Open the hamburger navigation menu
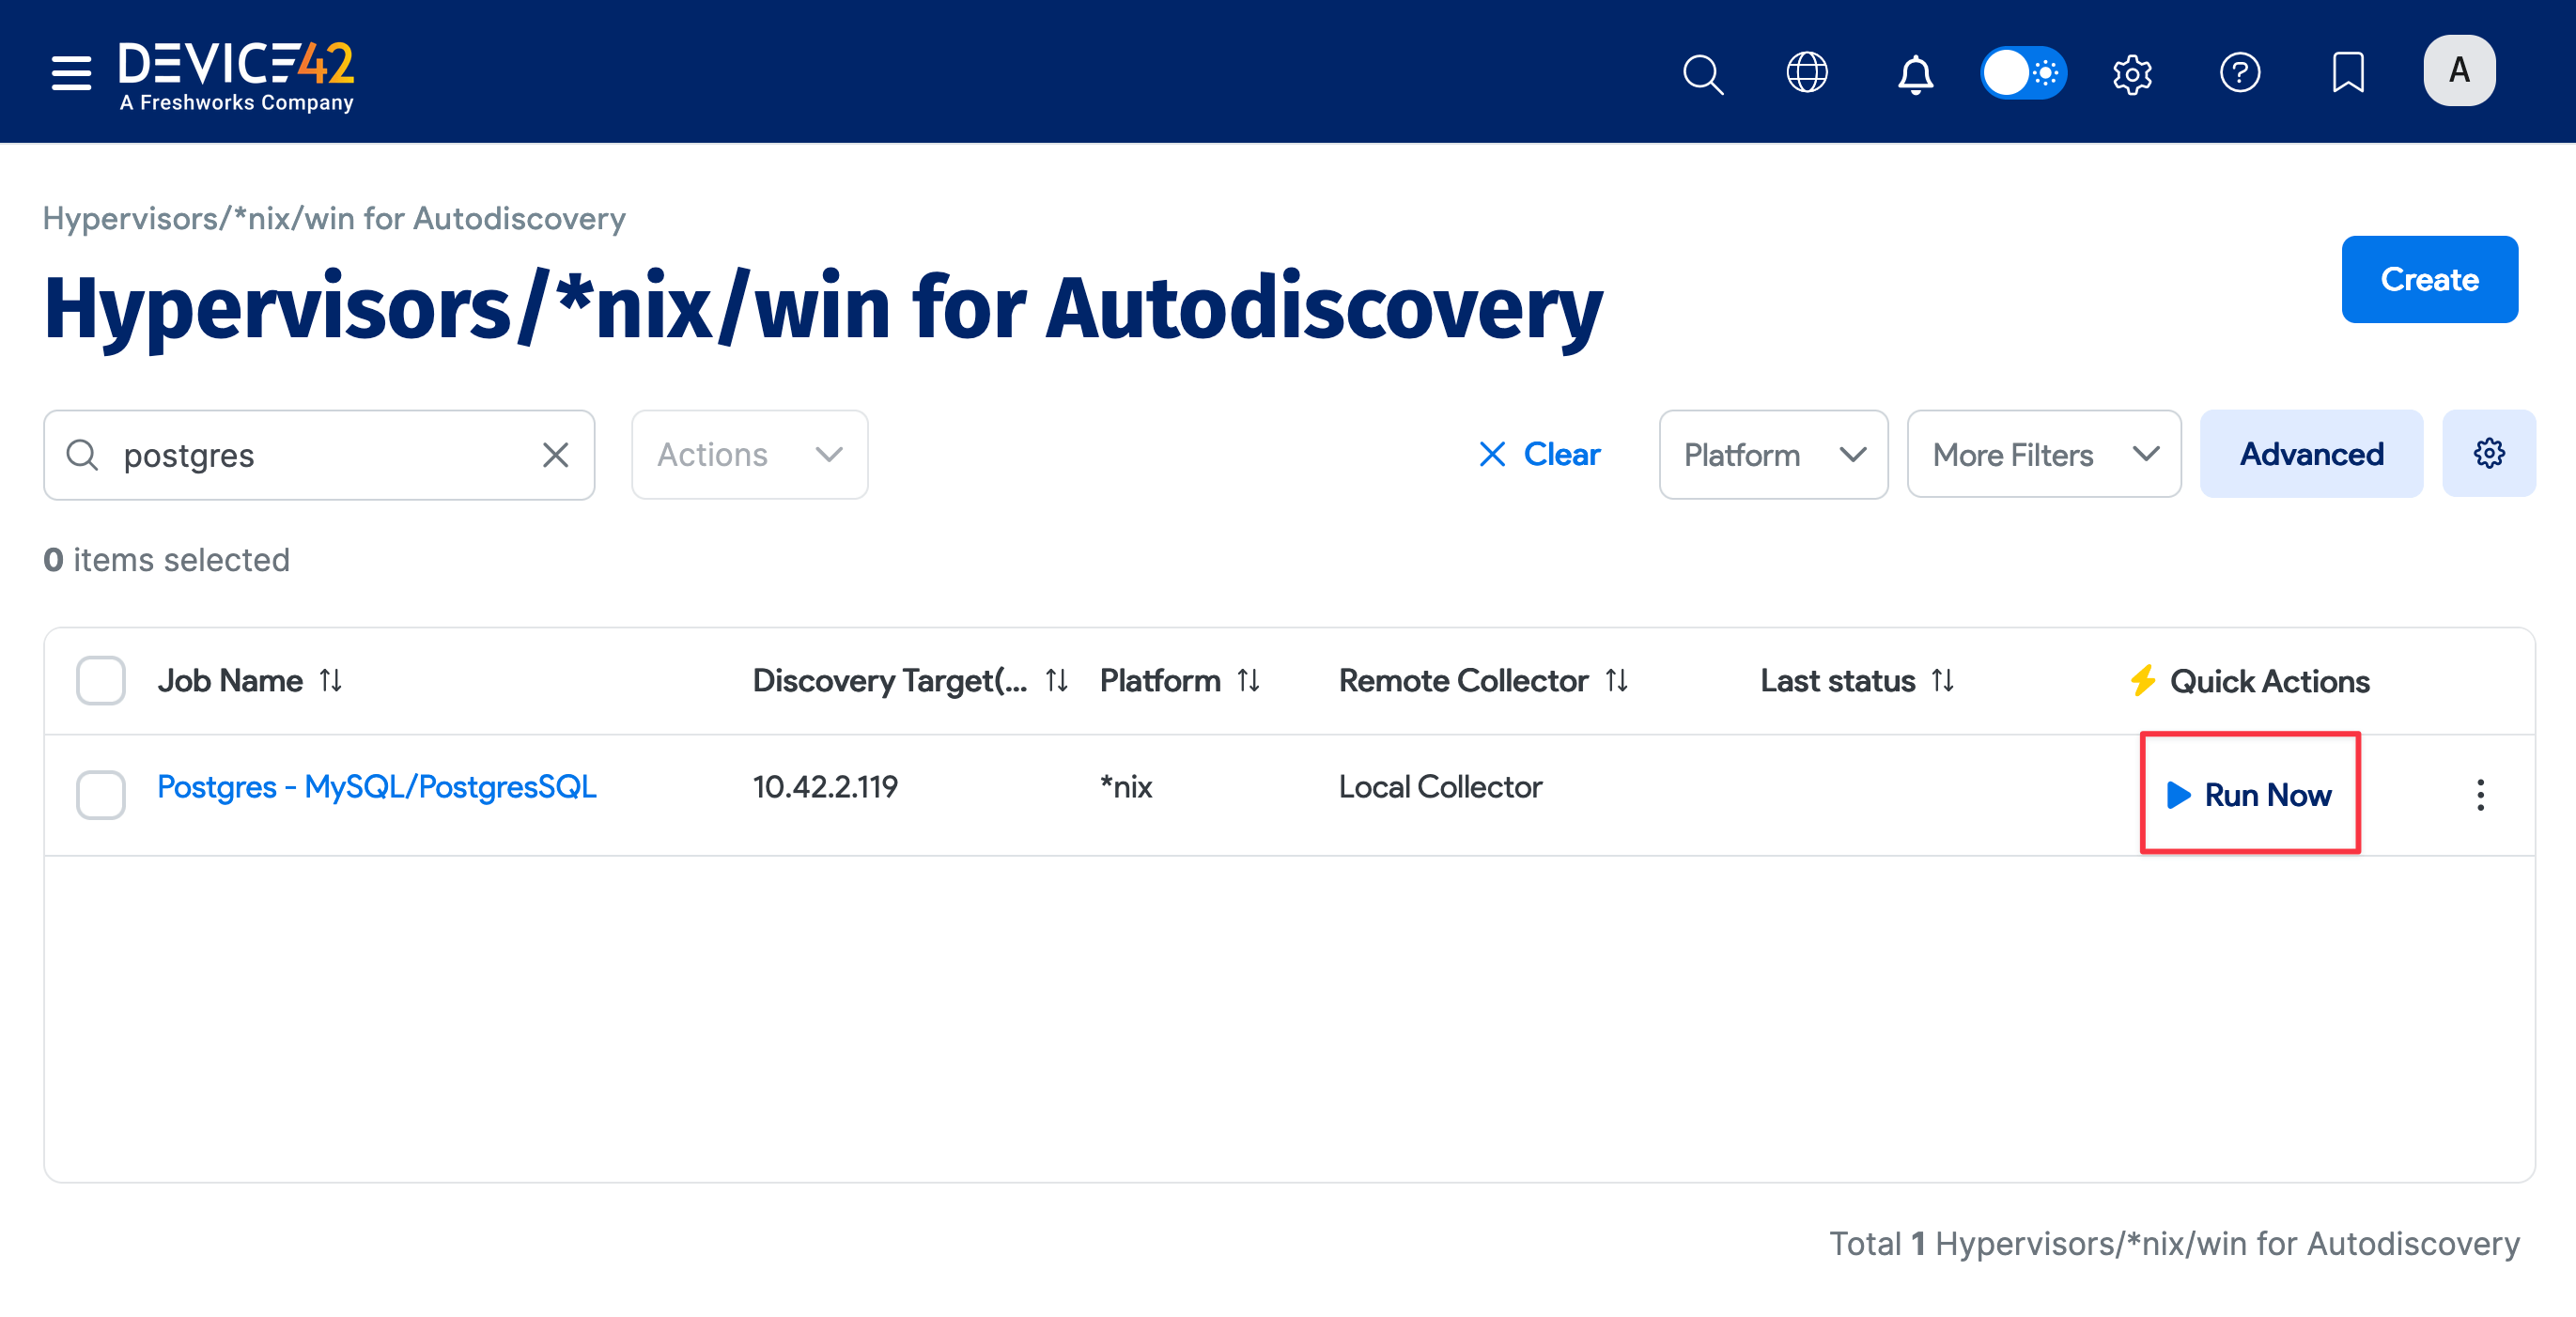Viewport: 2576px width, 1317px height. (x=70, y=72)
